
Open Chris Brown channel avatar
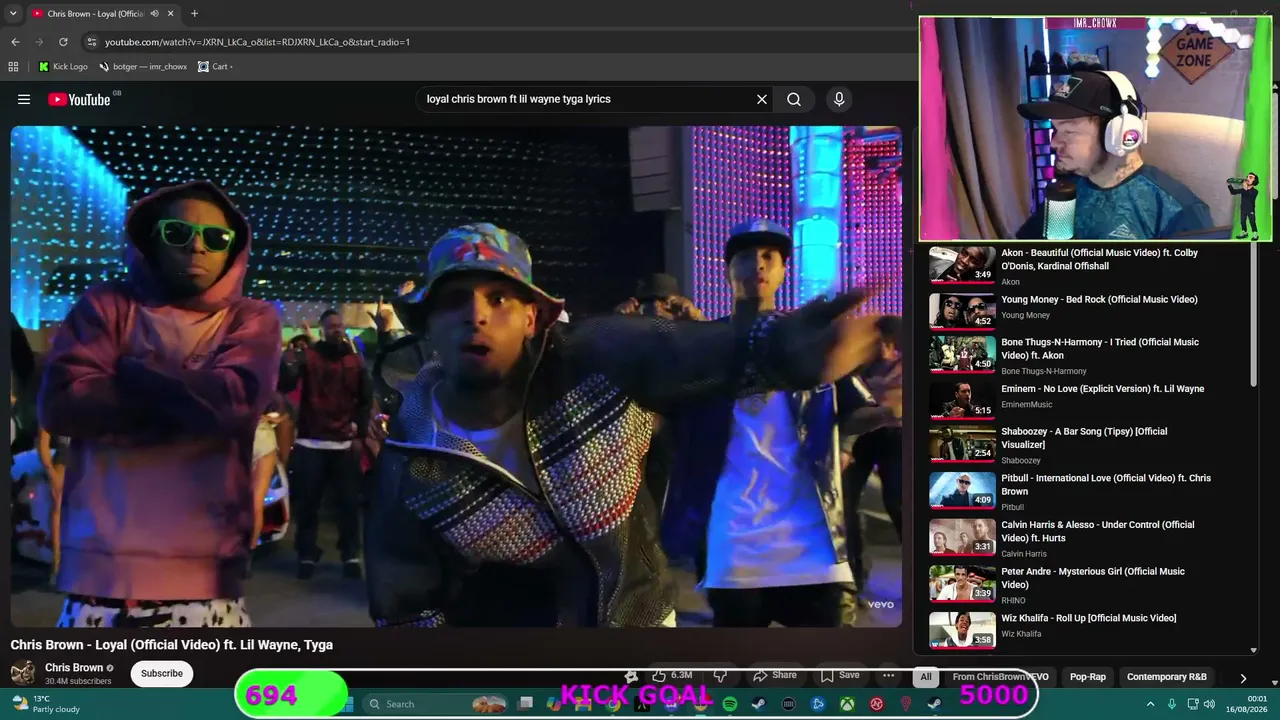pyautogui.click(x=23, y=673)
